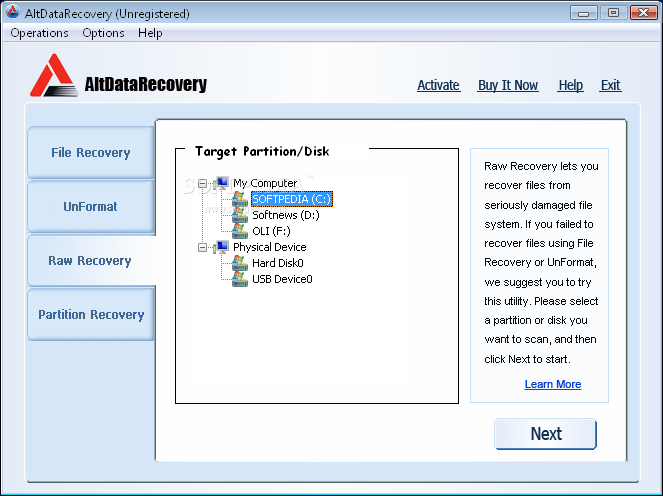Select the Physical Device label
Image resolution: width=663 pixels, height=496 pixels.
click(x=270, y=247)
